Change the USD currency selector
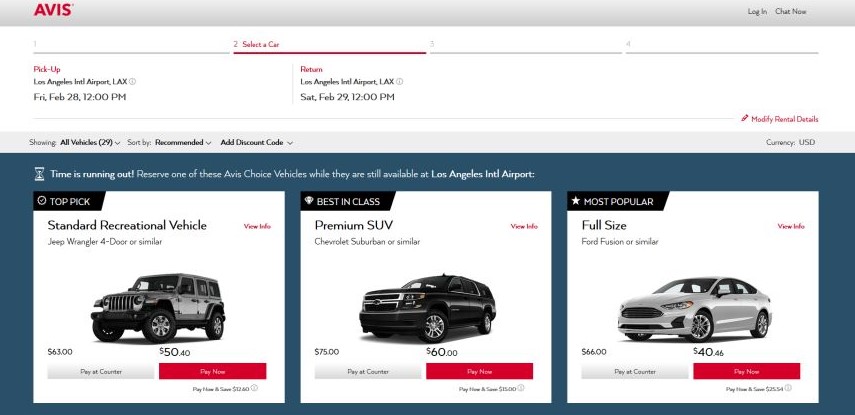Screen dimensions: 855x415 coord(806,142)
